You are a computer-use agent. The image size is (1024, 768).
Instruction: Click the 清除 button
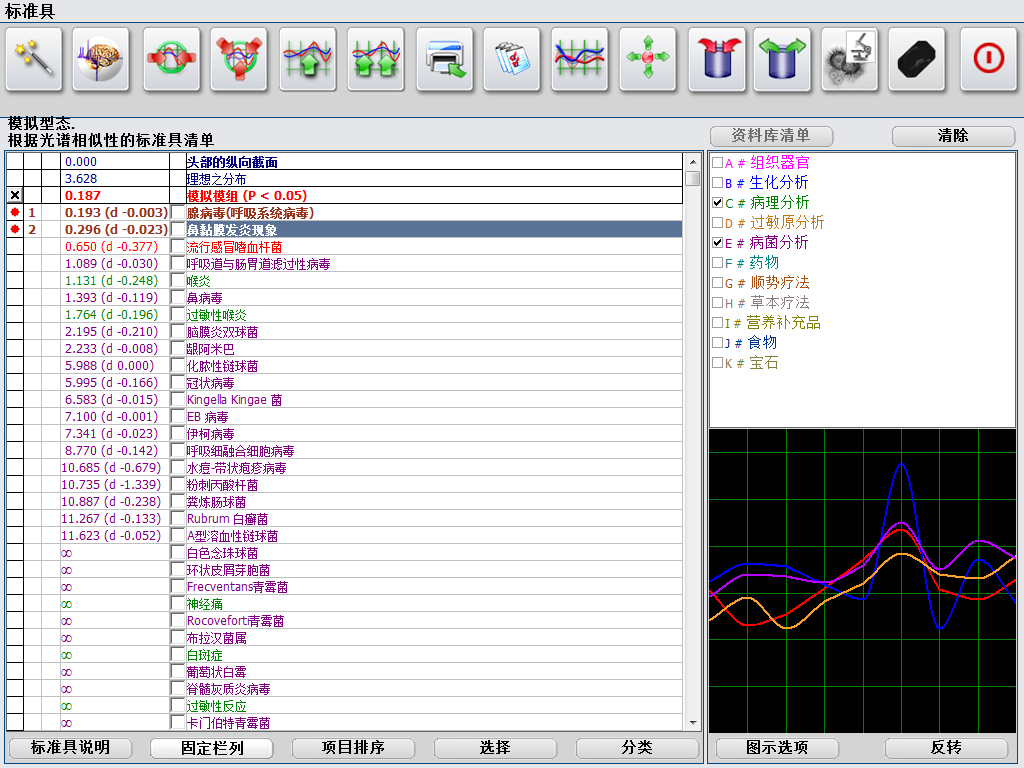tap(953, 136)
